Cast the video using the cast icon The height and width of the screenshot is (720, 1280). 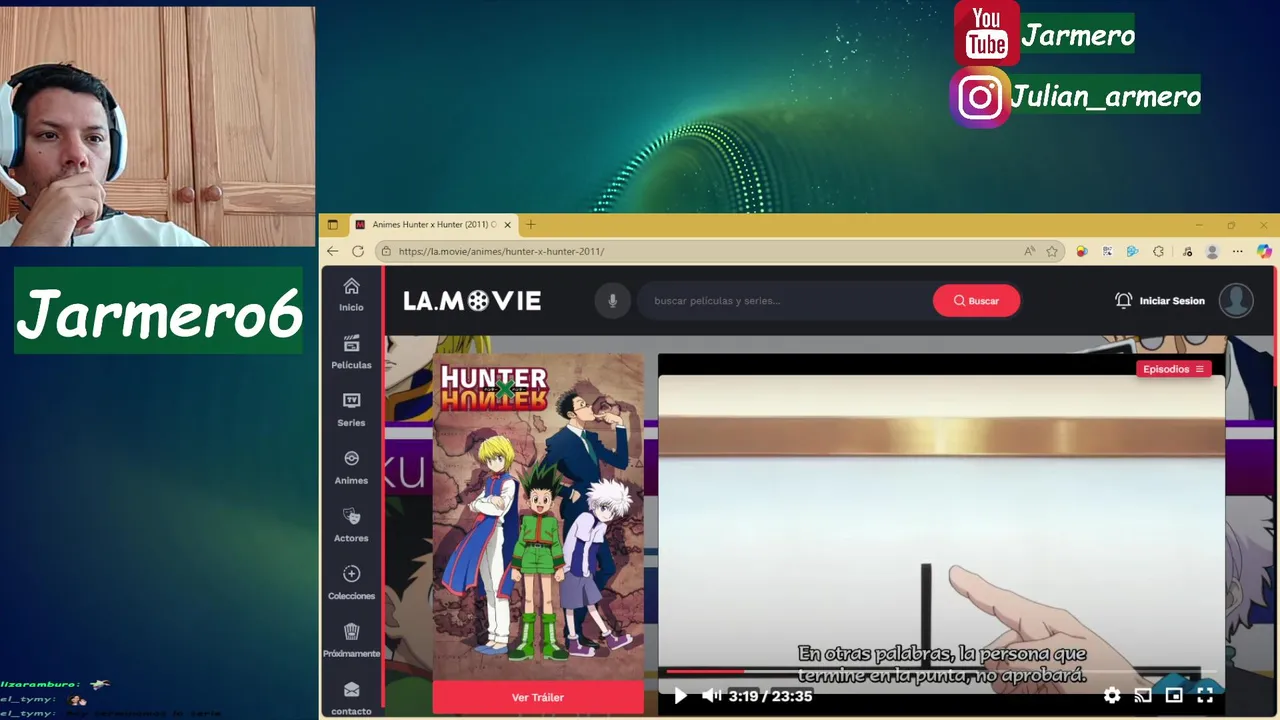1143,696
